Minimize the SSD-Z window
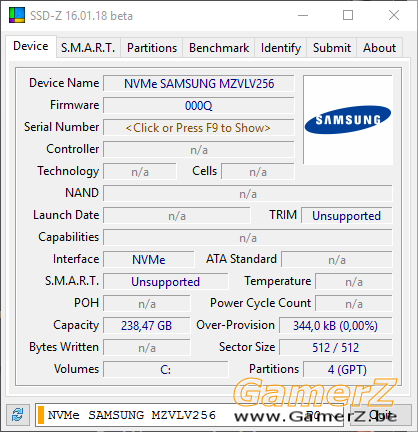Image resolution: width=418 pixels, height=432 pixels. pyautogui.click(x=303, y=15)
